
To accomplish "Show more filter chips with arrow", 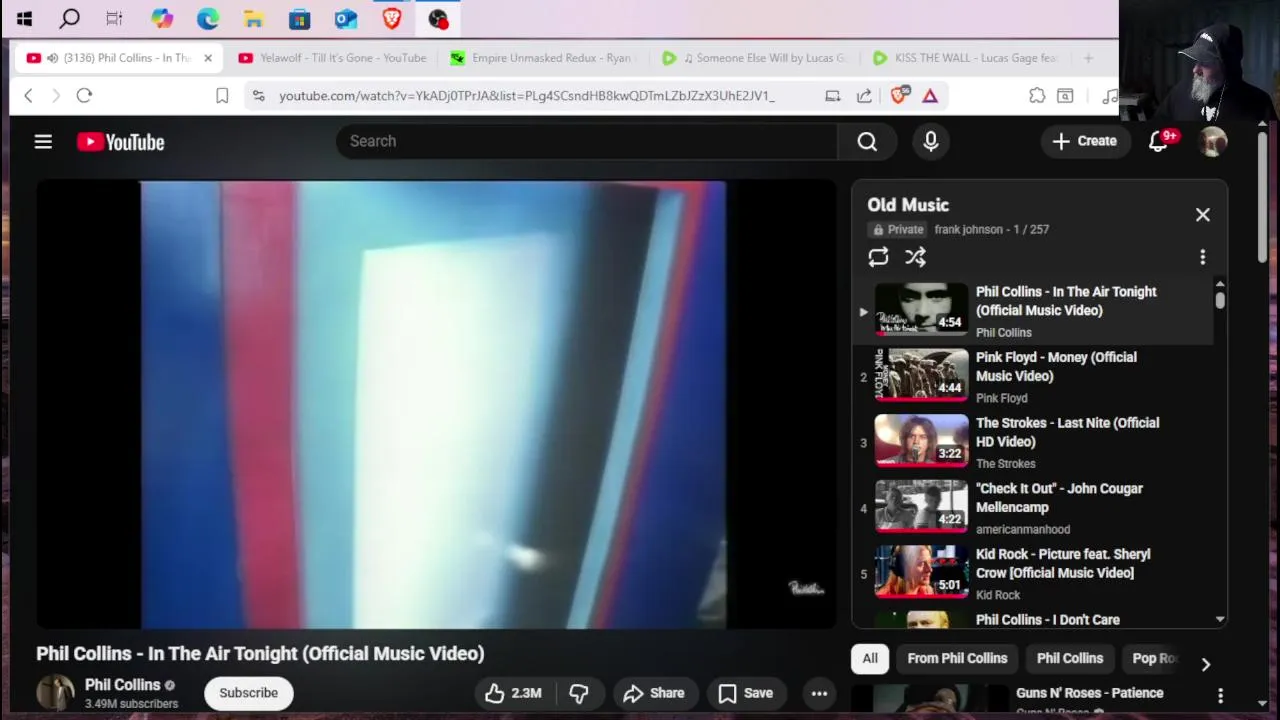I will pyautogui.click(x=1206, y=664).
